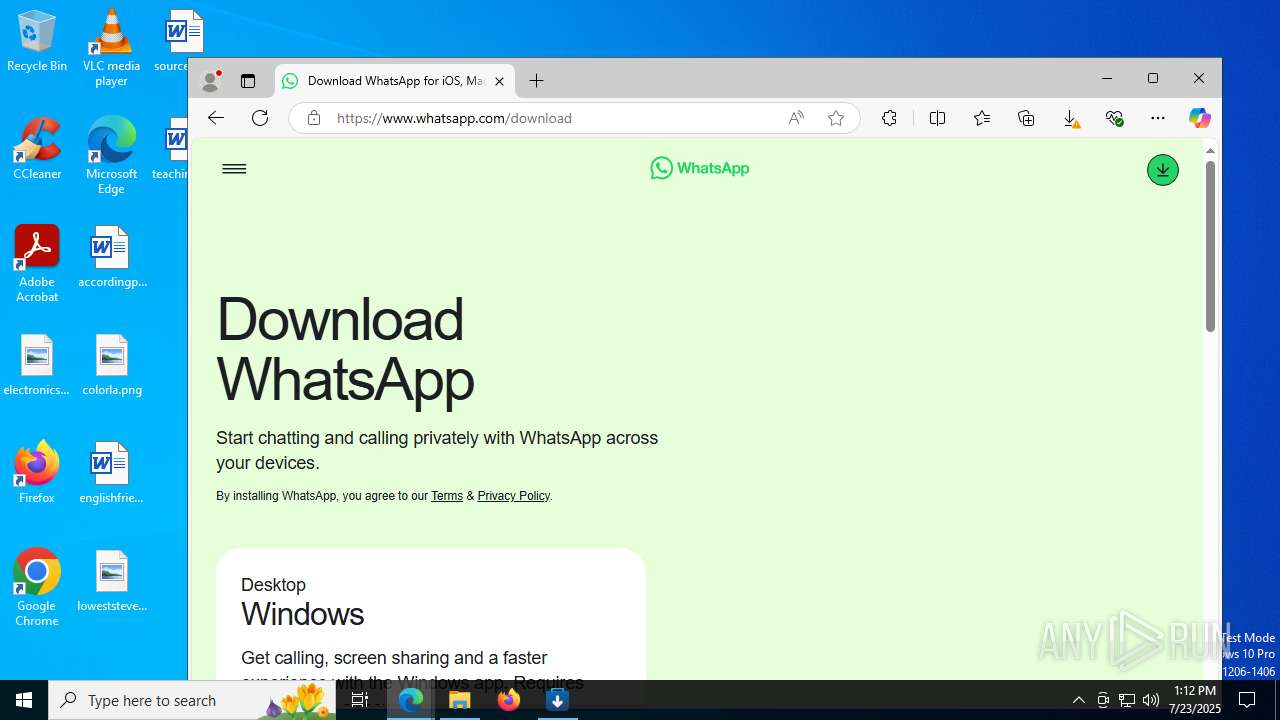Open the Recycle Bin desktop icon
1280x720 pixels.
point(37,41)
